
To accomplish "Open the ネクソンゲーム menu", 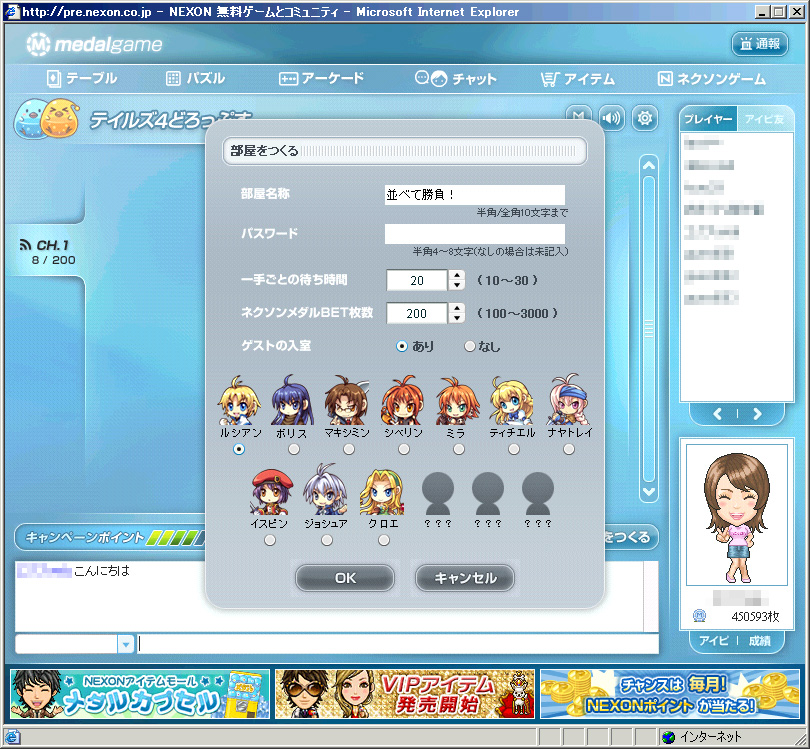I will pos(712,79).
